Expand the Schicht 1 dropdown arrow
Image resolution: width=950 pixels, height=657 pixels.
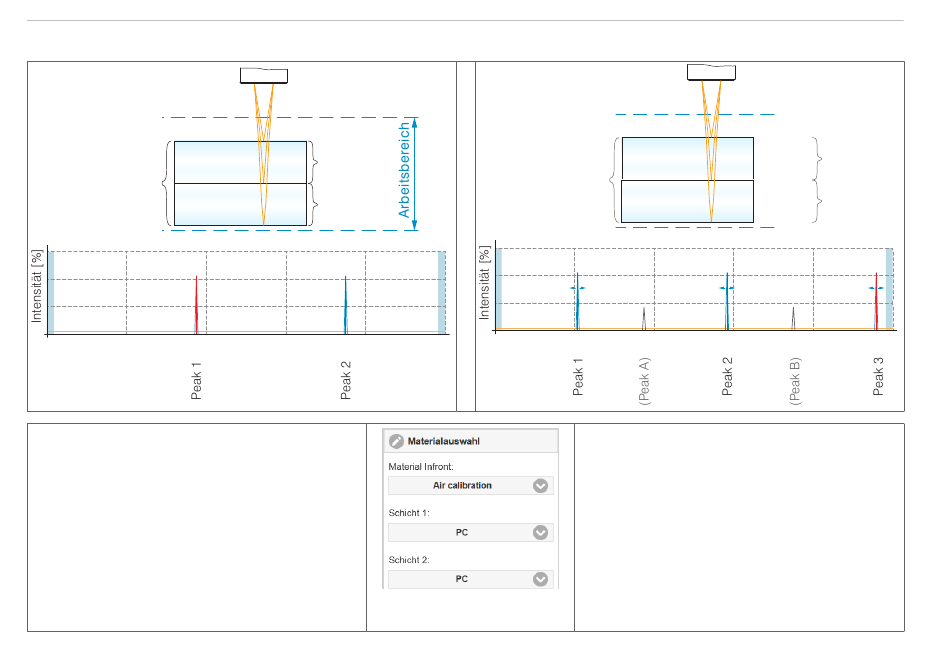pyautogui.click(x=540, y=532)
